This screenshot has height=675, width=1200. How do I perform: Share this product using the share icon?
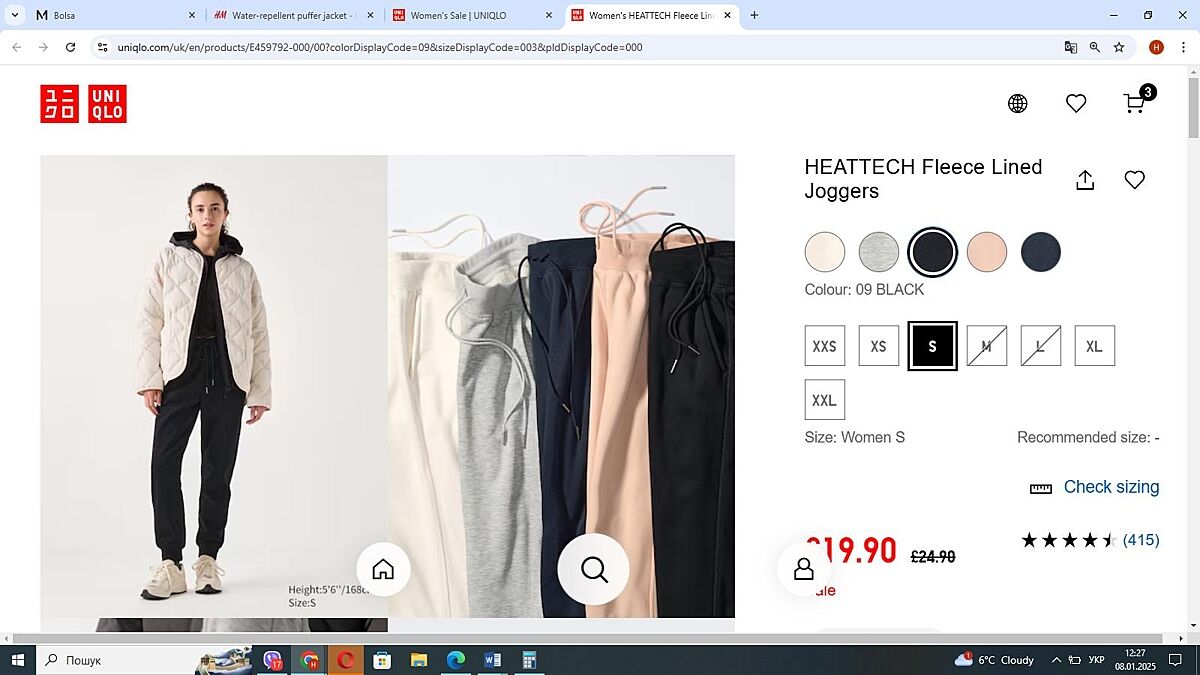pyautogui.click(x=1085, y=180)
